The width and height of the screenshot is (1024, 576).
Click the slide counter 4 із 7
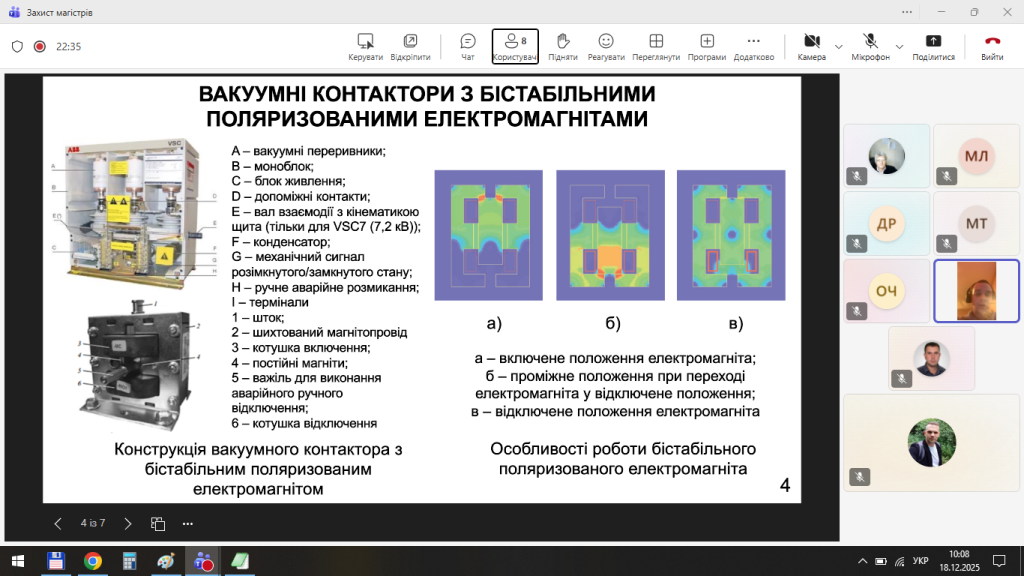point(93,523)
